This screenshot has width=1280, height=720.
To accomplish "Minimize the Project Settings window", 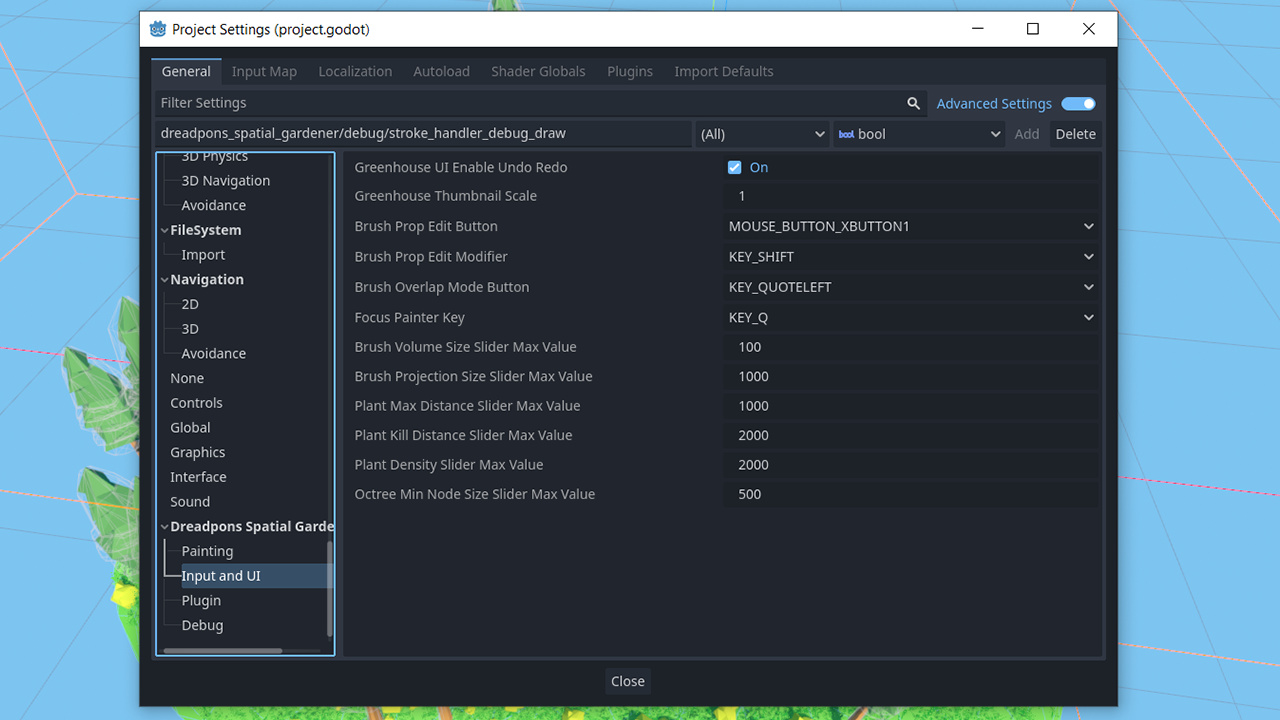I will coord(977,29).
